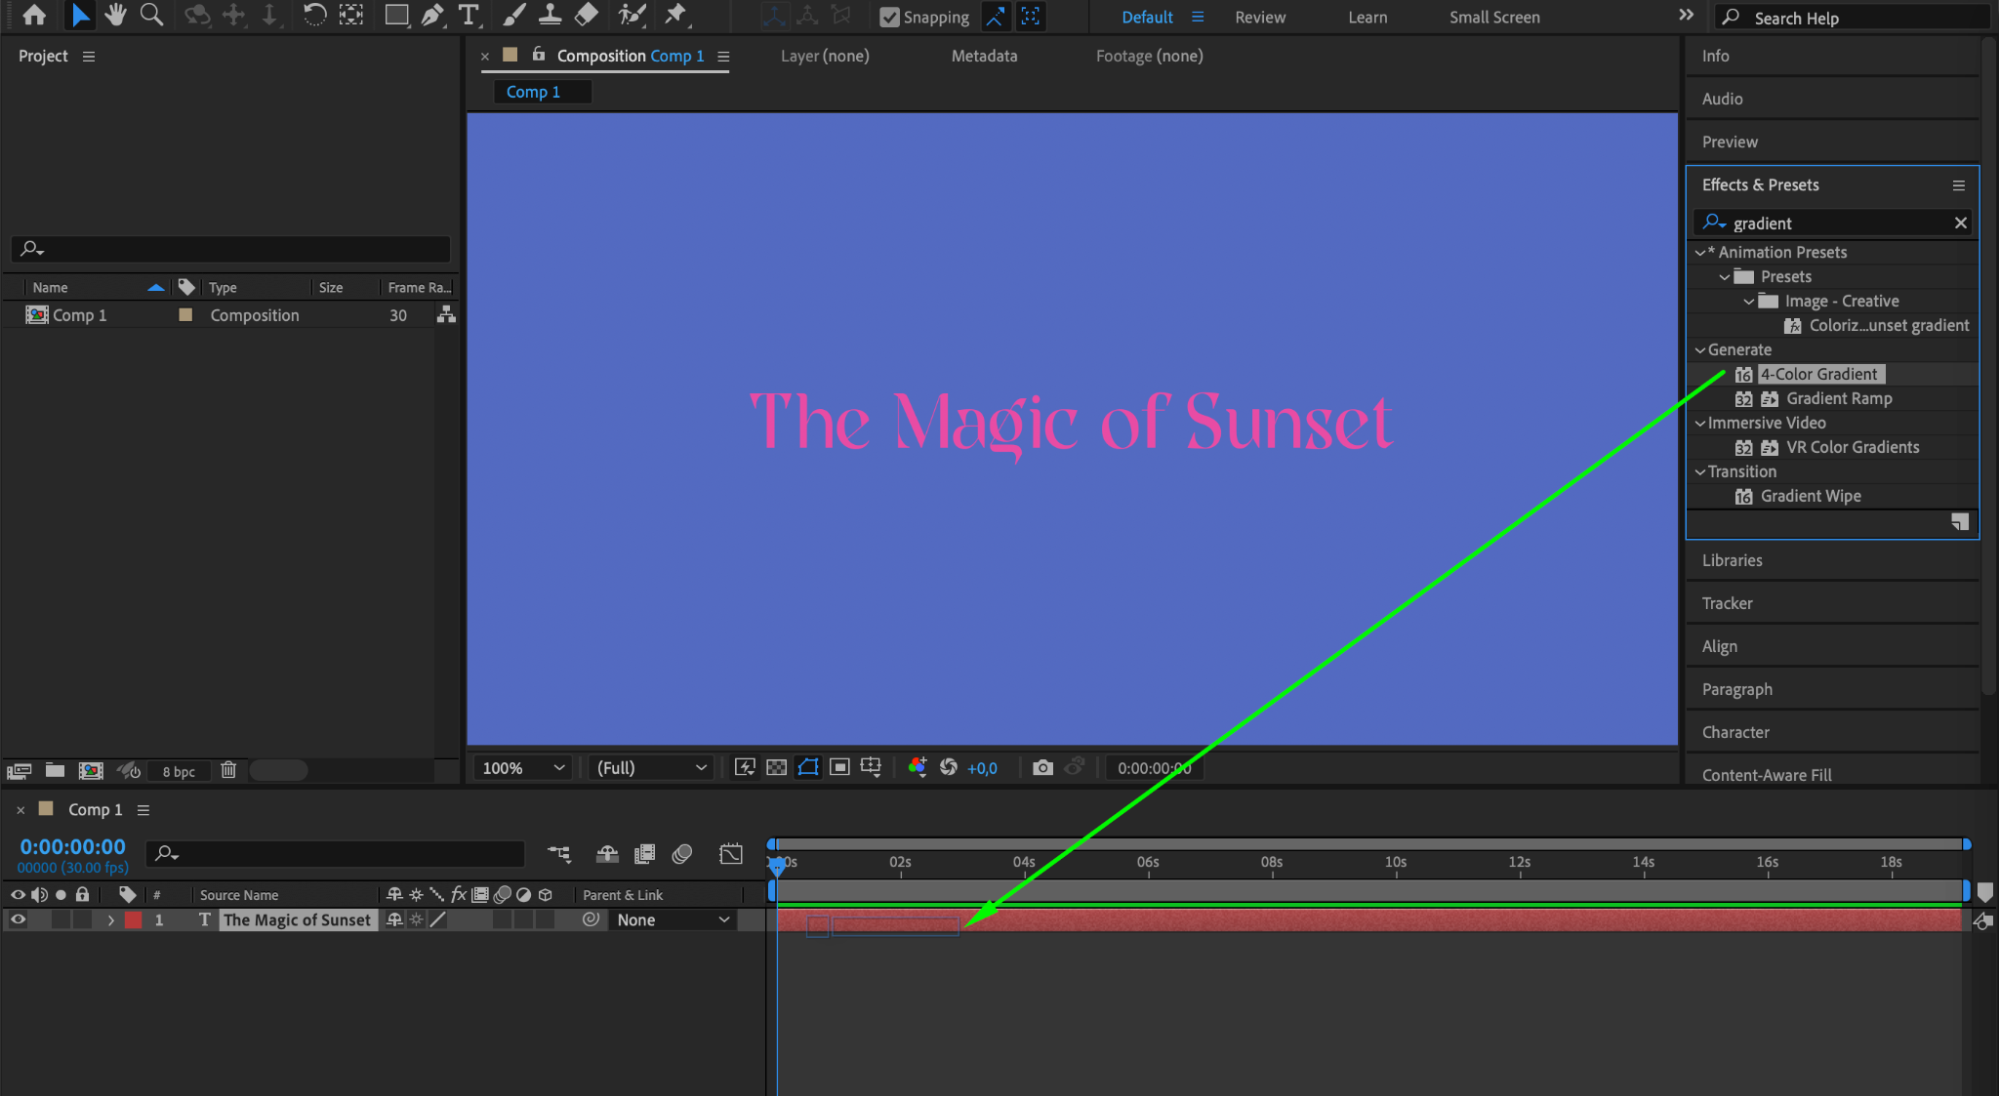Collapse the Generate effects category
The image size is (1999, 1097).
[x=1700, y=350]
